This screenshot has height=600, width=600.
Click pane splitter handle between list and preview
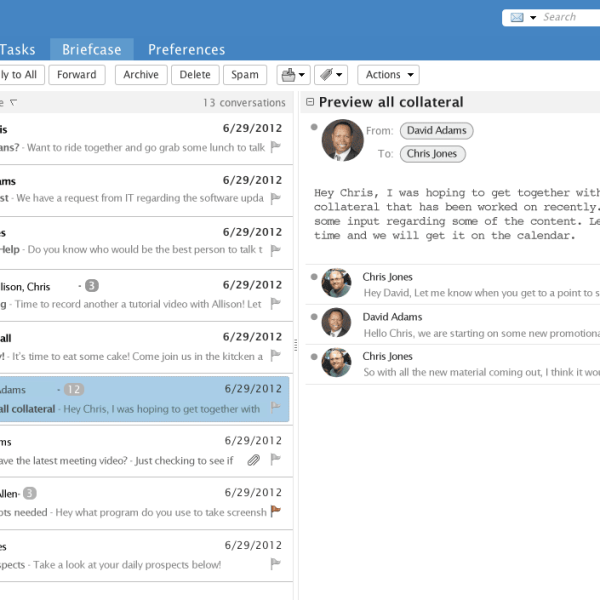pos(295,345)
